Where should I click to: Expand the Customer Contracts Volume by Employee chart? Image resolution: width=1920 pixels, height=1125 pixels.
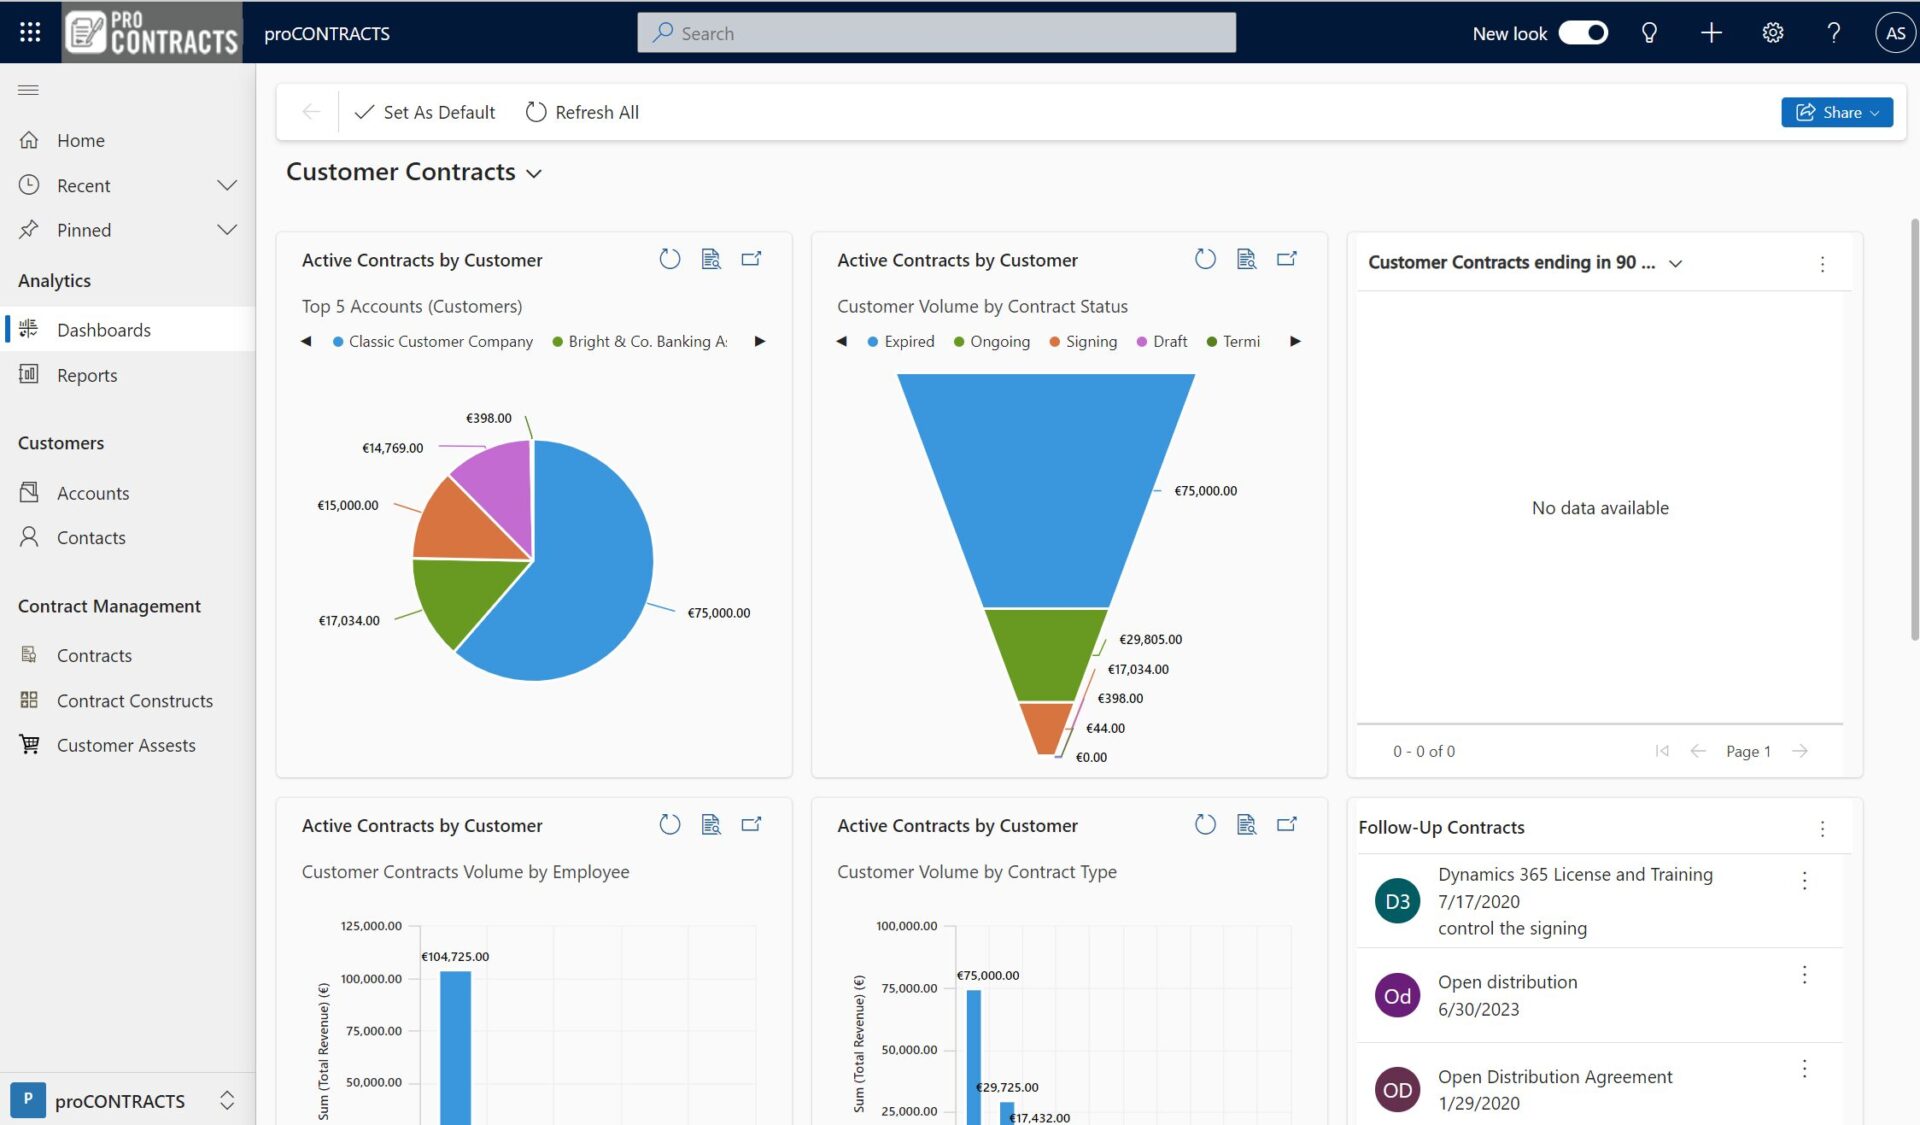pos(751,824)
